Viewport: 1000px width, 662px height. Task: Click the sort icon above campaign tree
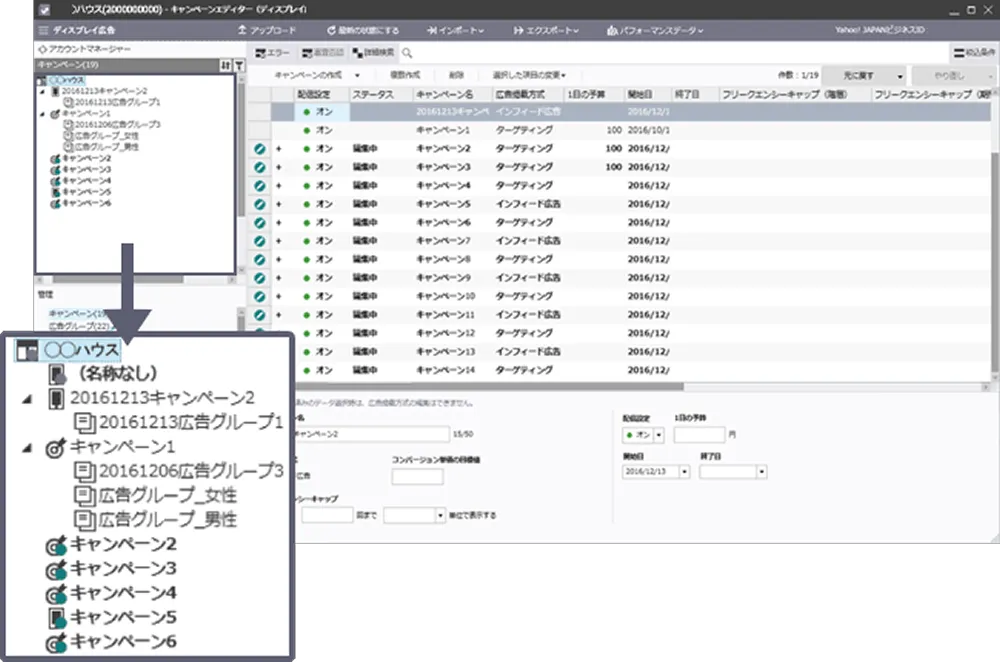(x=226, y=64)
